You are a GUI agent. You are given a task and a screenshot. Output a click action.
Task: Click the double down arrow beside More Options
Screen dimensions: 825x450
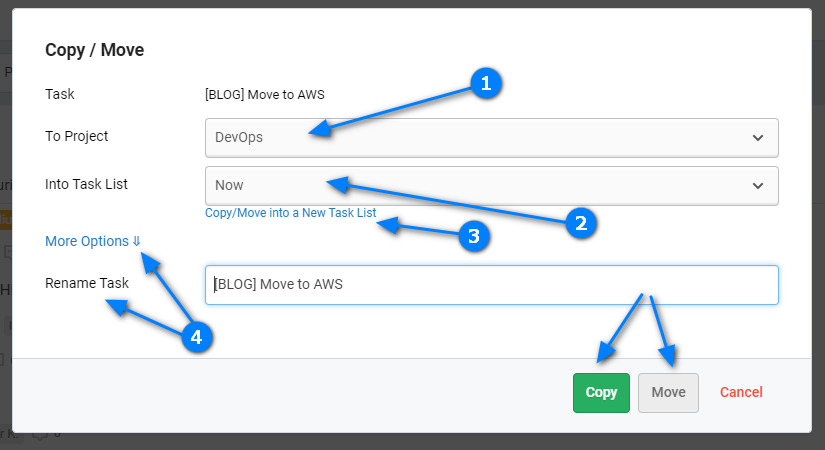point(136,241)
